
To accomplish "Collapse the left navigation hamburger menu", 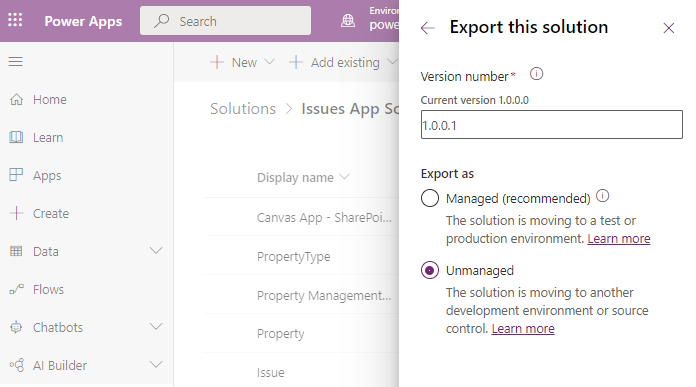I will (16, 61).
